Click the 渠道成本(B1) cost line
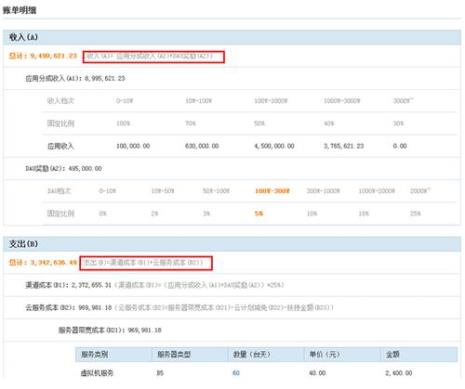 pos(155,285)
